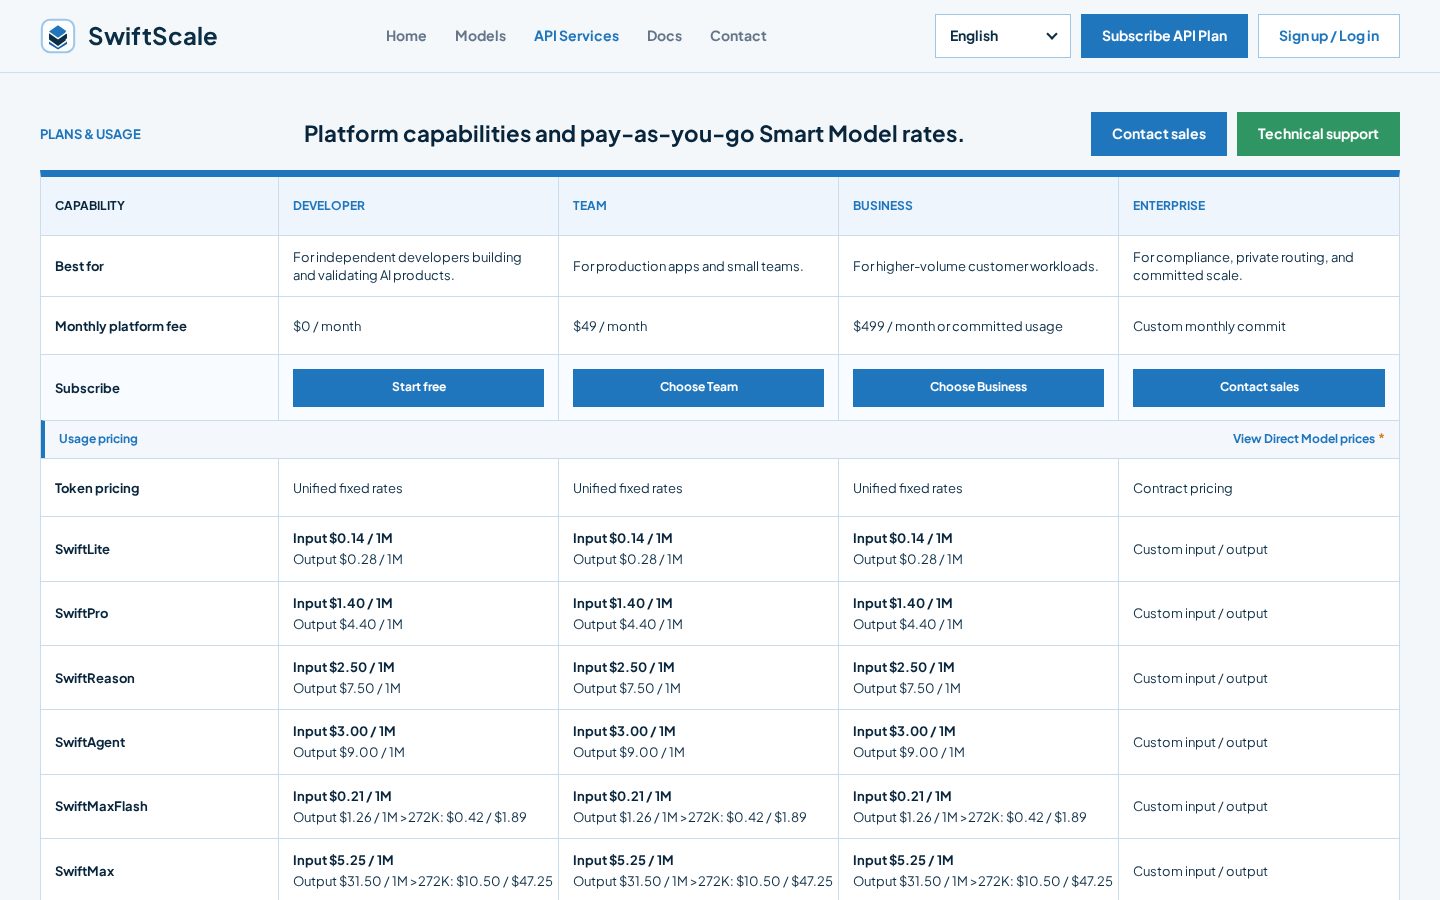The image size is (1440, 900).
Task: Click the Technical support button
Action: point(1318,134)
